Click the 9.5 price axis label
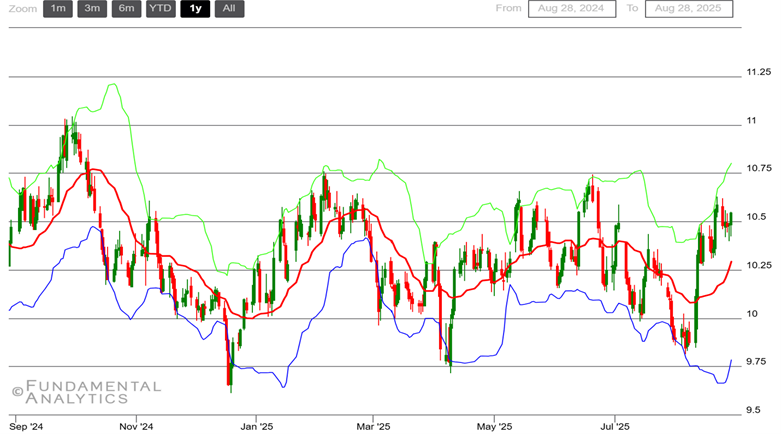Screen dimensions: 781x434 [753, 410]
